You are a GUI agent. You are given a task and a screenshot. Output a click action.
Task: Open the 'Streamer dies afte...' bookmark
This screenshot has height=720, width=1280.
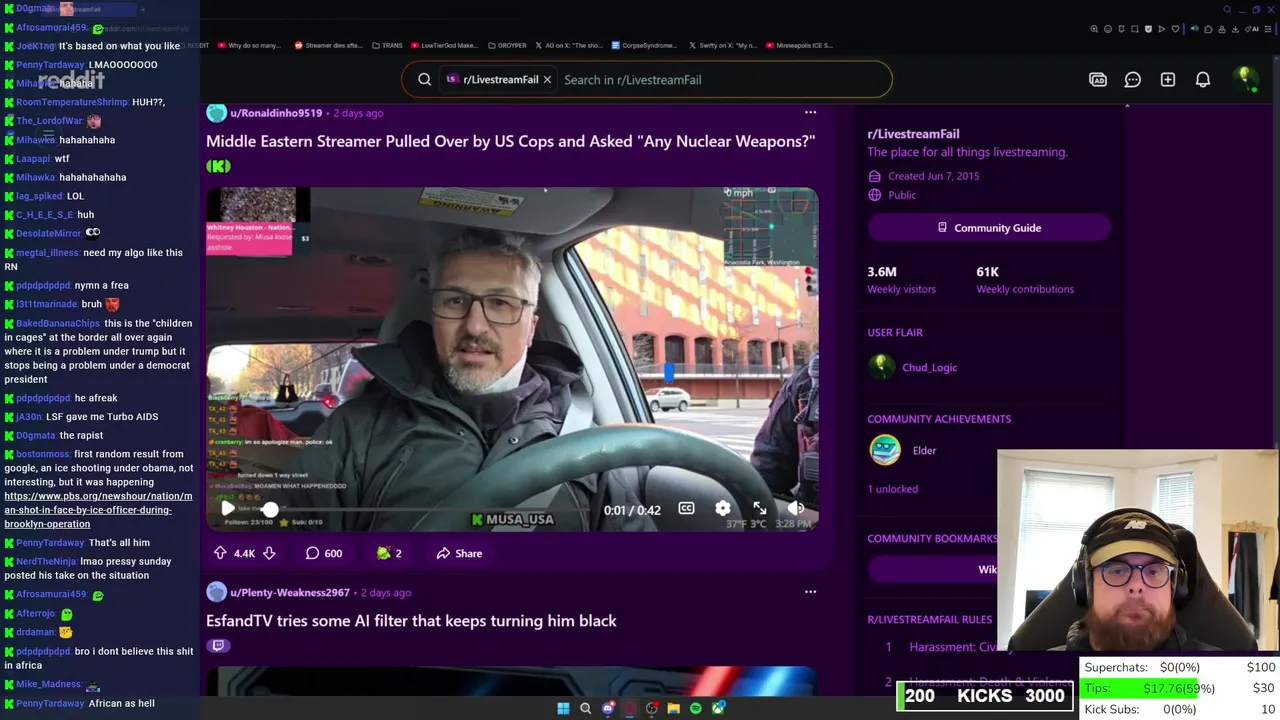(328, 45)
